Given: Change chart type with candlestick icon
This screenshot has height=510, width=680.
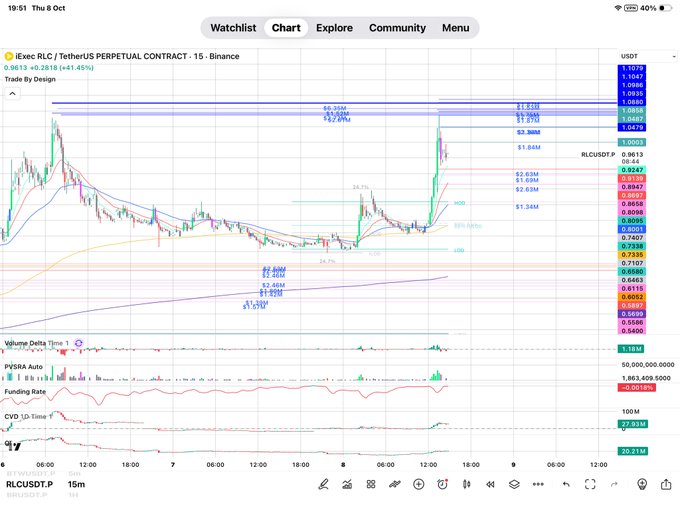Looking at the screenshot, I should click(x=467, y=484).
